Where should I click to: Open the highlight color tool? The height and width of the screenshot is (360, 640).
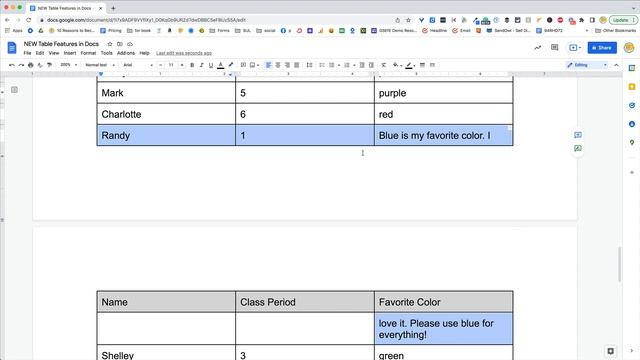click(231, 65)
